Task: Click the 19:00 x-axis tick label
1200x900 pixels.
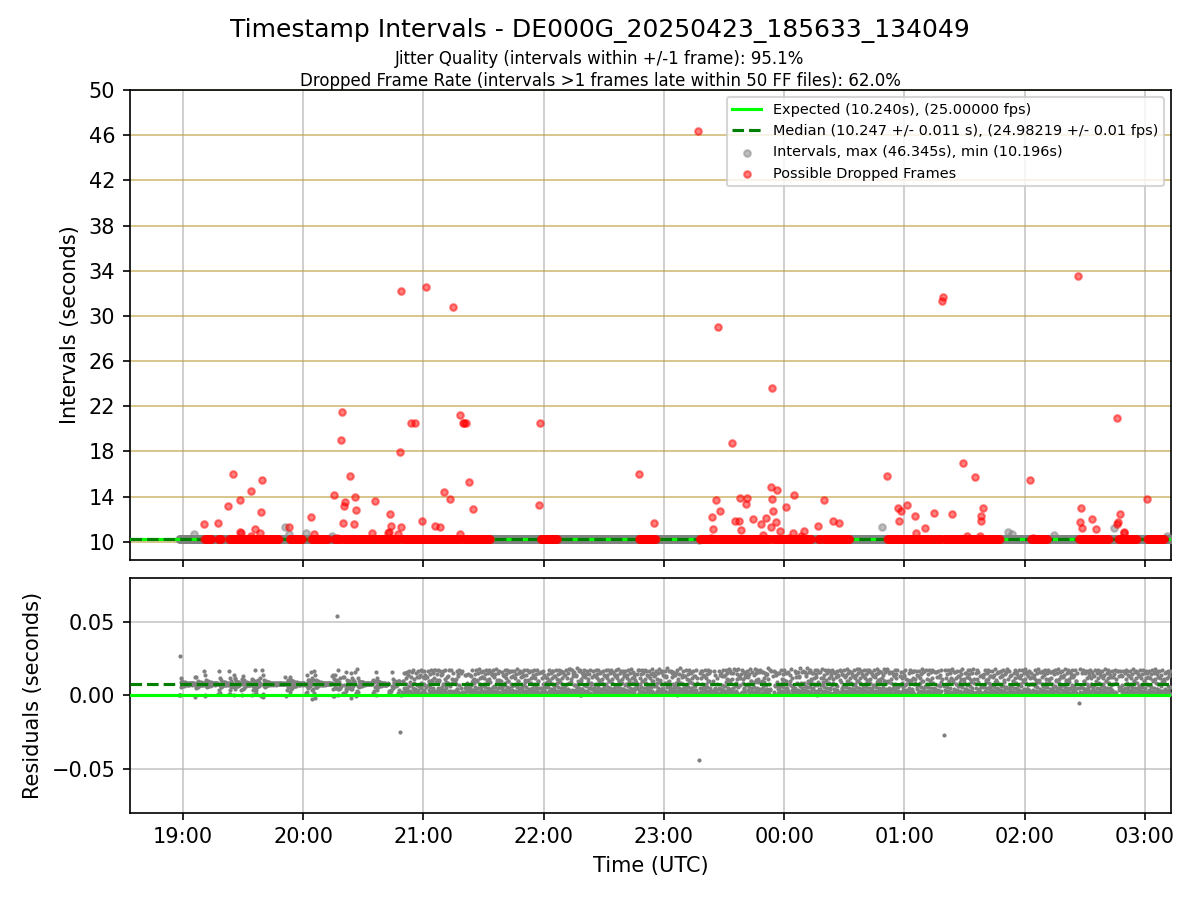Action: (x=182, y=834)
